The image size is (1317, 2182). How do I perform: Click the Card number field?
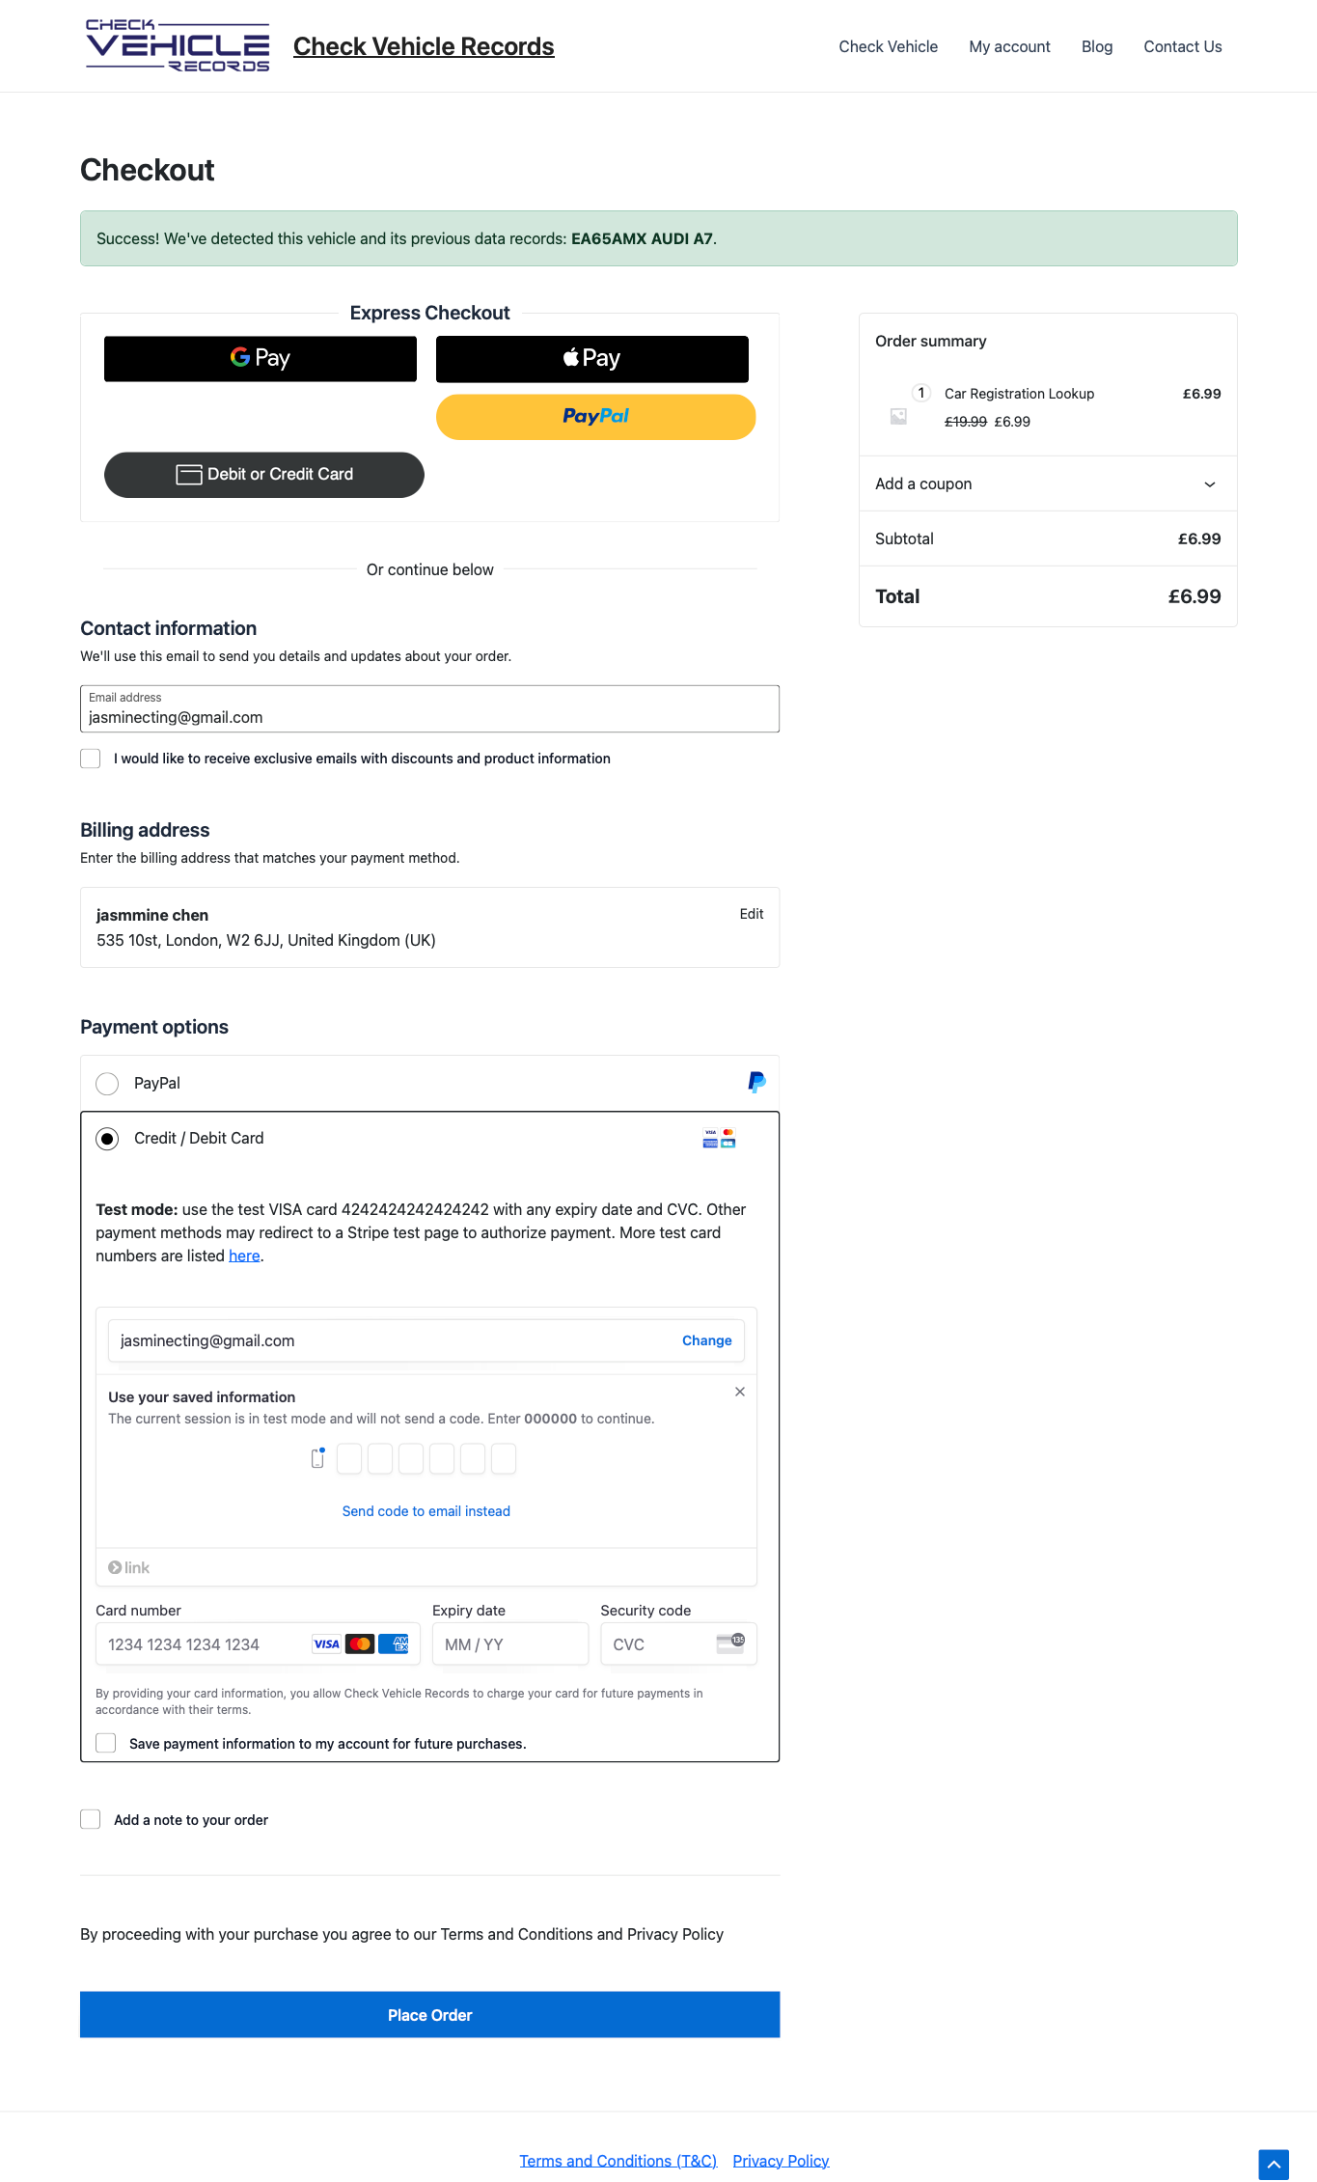258,1644
